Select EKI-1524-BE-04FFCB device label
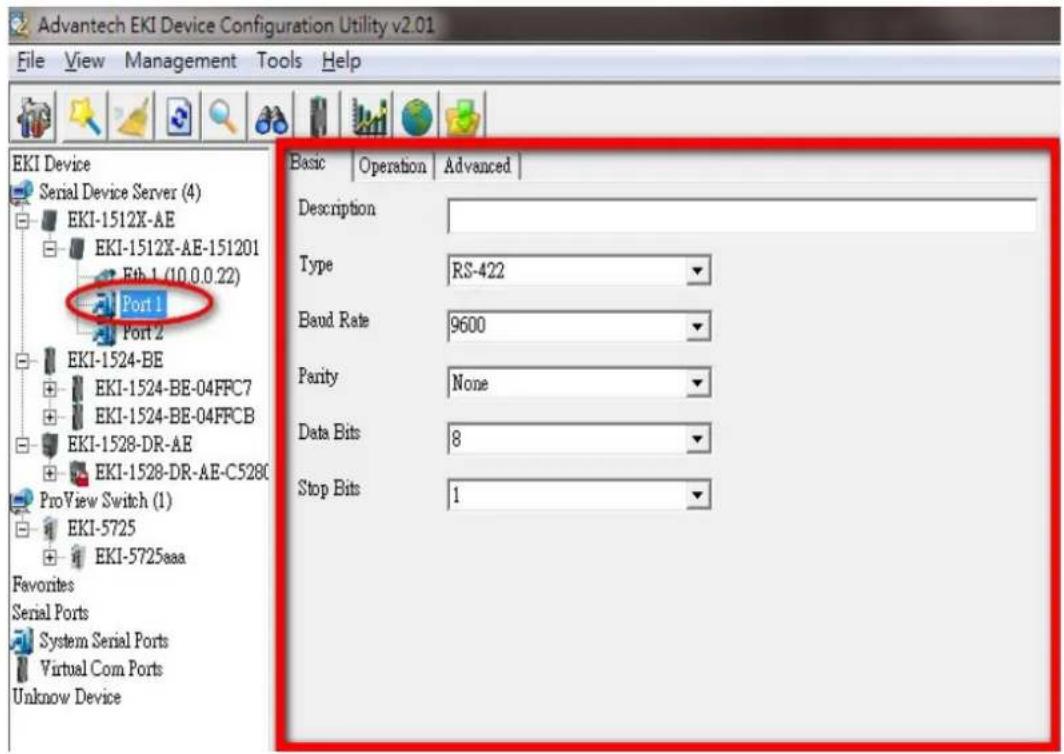Screen dimensions: 1064x754 point(174,417)
